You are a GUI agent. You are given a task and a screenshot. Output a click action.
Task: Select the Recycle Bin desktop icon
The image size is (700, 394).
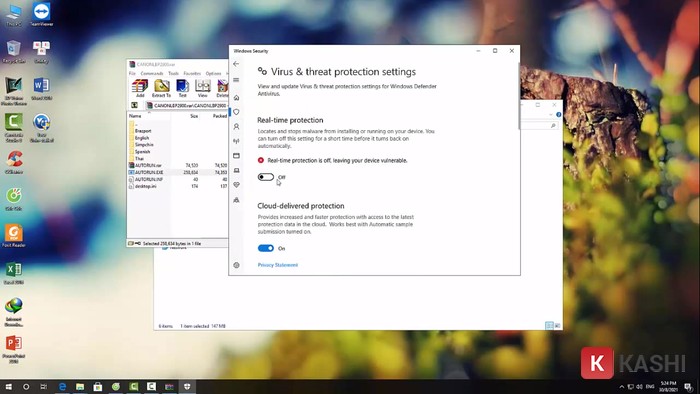pyautogui.click(x=14, y=51)
